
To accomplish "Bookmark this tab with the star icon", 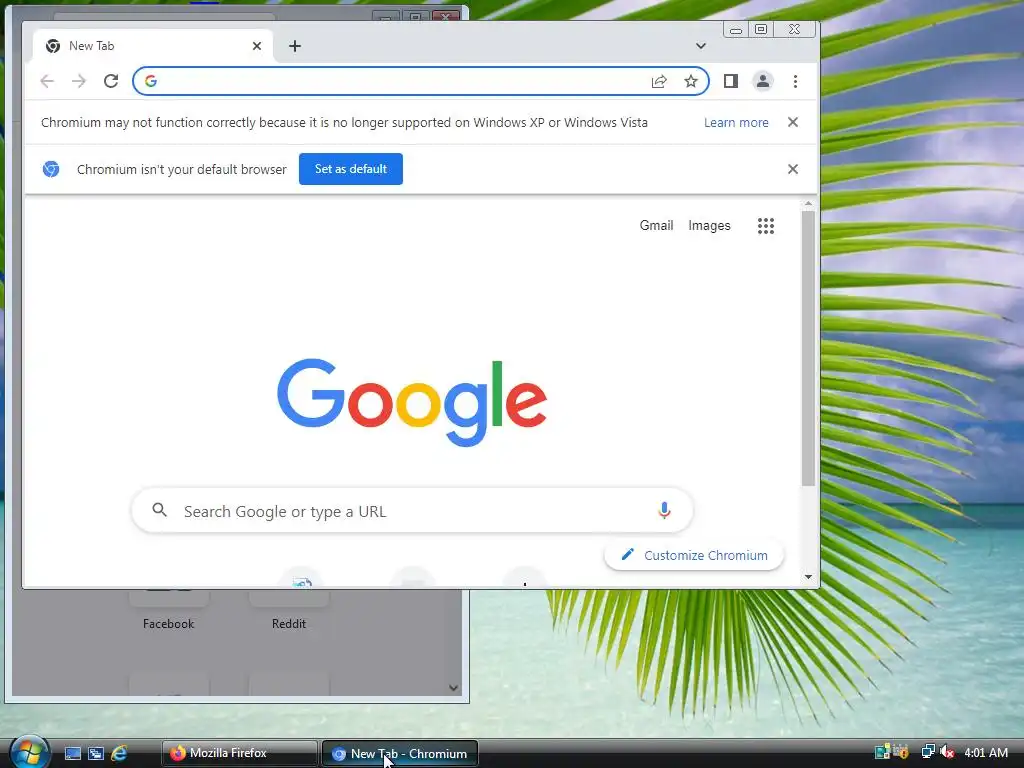I will point(691,81).
